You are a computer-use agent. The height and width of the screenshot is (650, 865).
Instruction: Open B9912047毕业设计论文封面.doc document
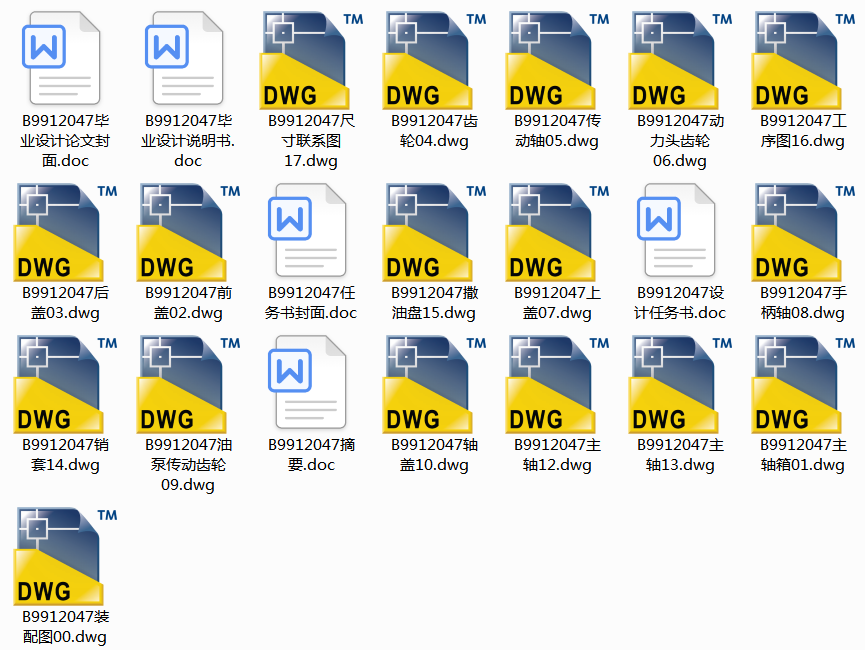tap(61, 58)
